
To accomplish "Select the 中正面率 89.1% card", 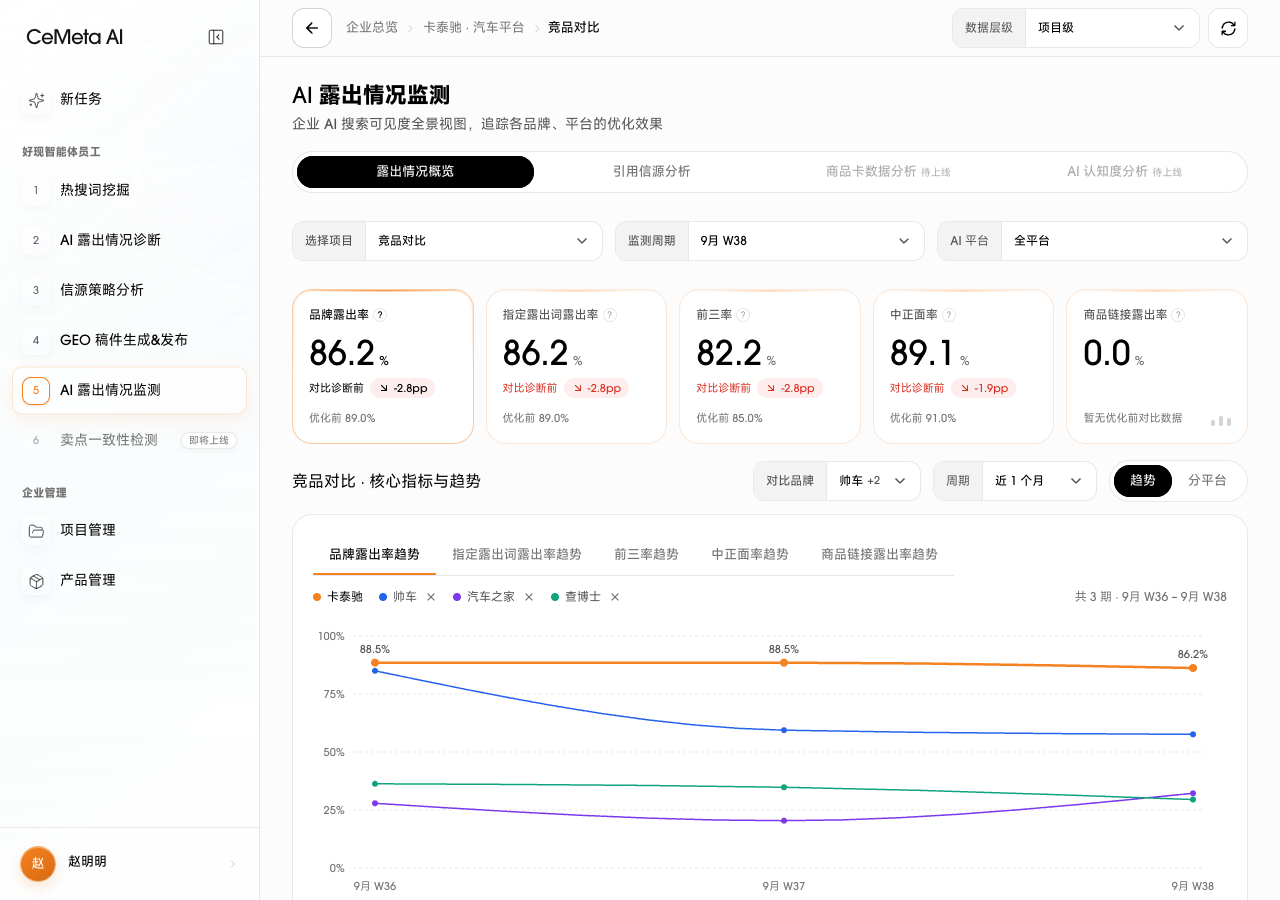I will click(964, 367).
